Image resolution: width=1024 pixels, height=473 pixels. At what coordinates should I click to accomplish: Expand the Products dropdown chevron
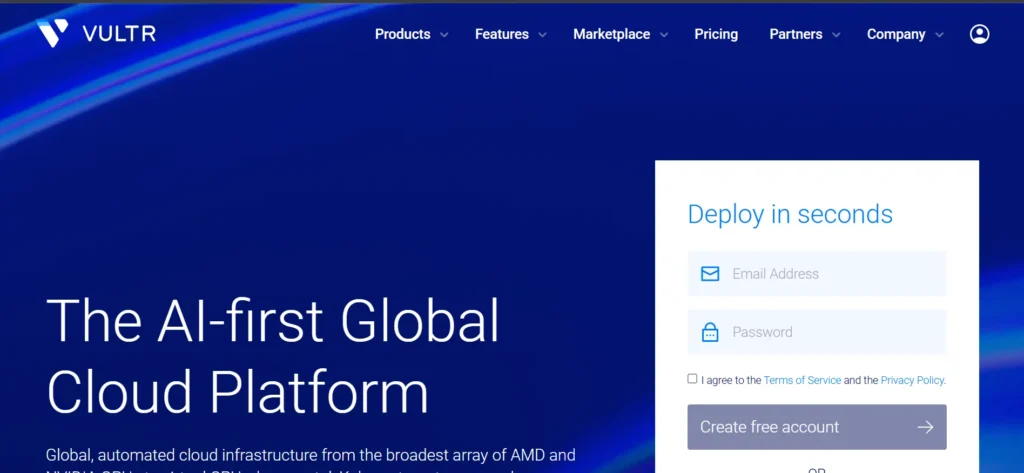(x=444, y=35)
